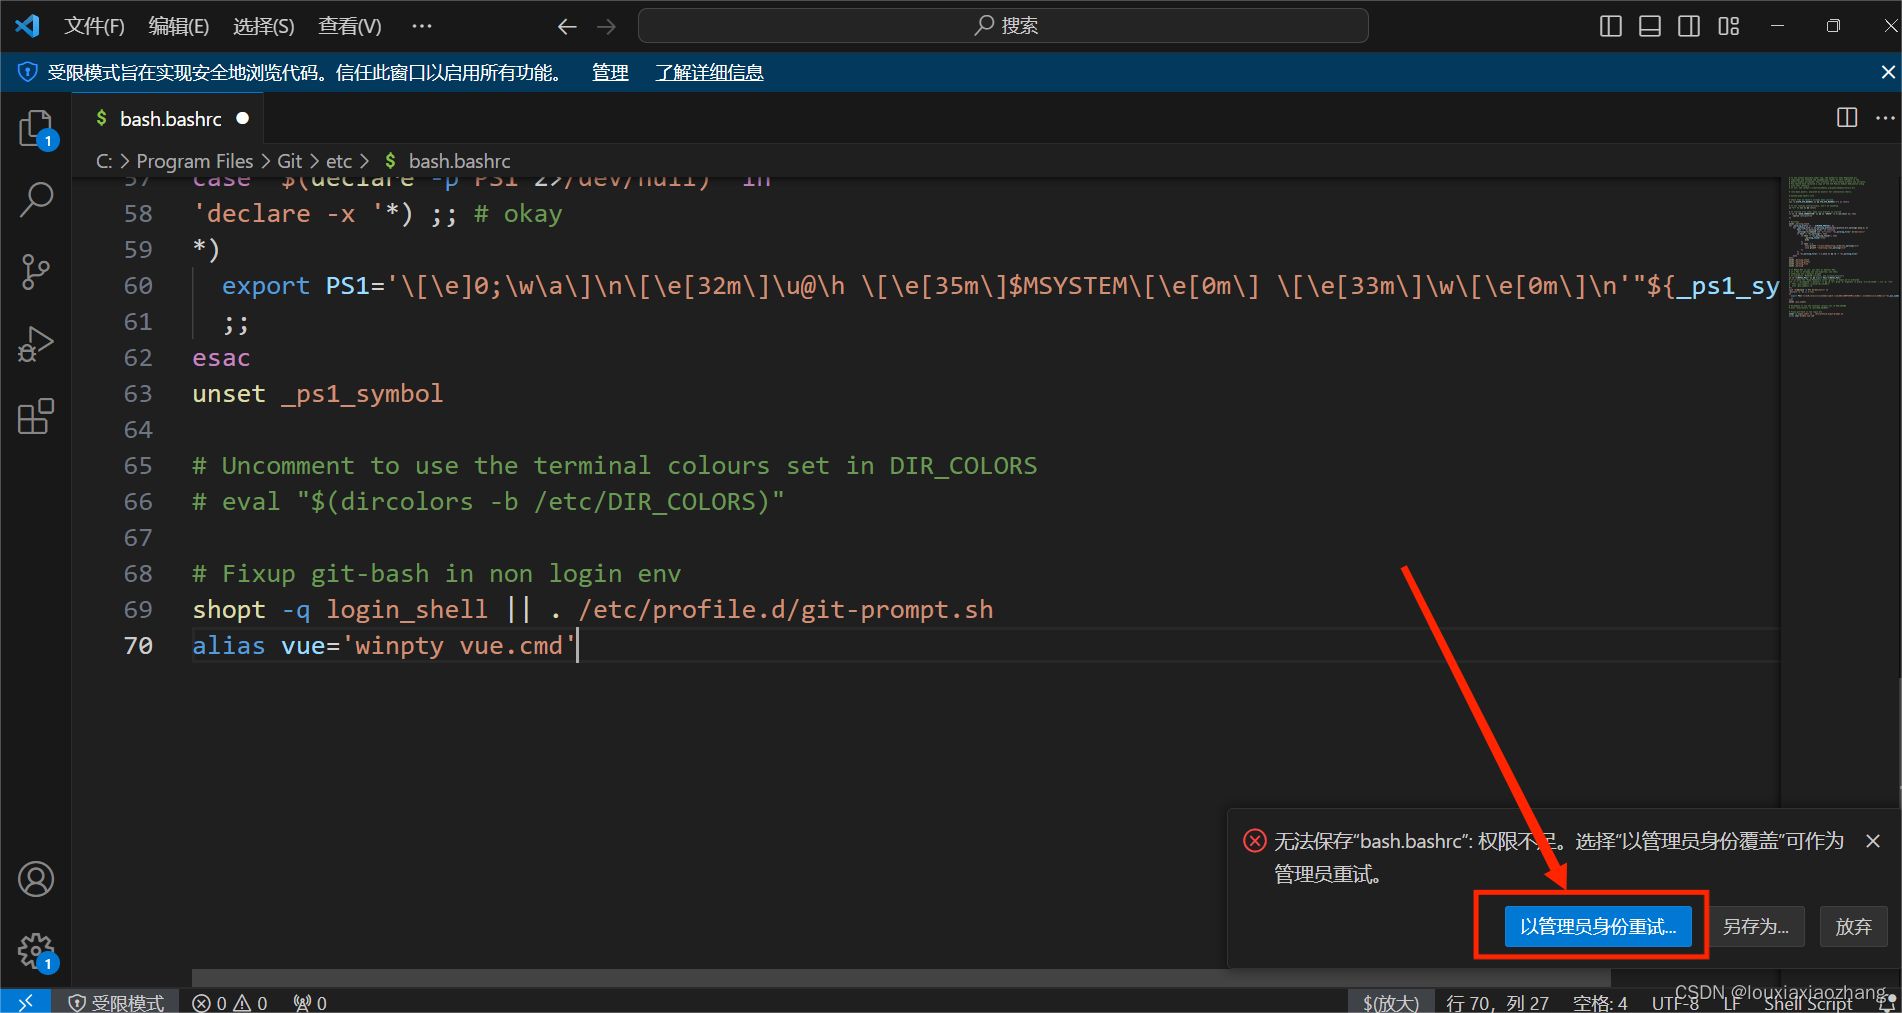Expand the C: breadcrumb segment
The width and height of the screenshot is (1902, 1013).
(x=104, y=161)
